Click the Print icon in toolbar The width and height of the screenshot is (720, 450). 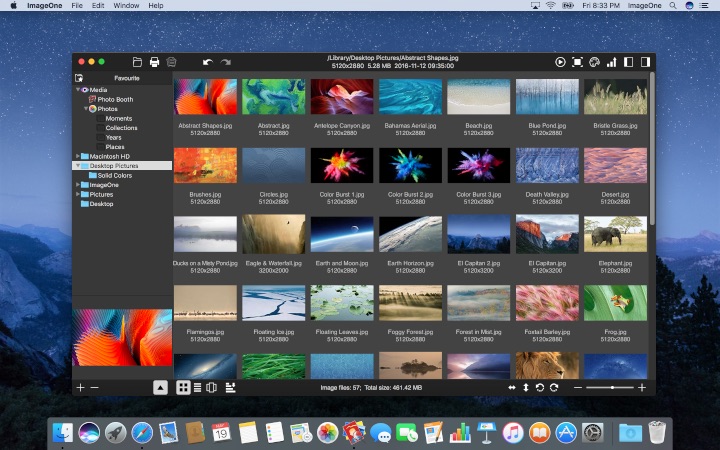coord(154,62)
